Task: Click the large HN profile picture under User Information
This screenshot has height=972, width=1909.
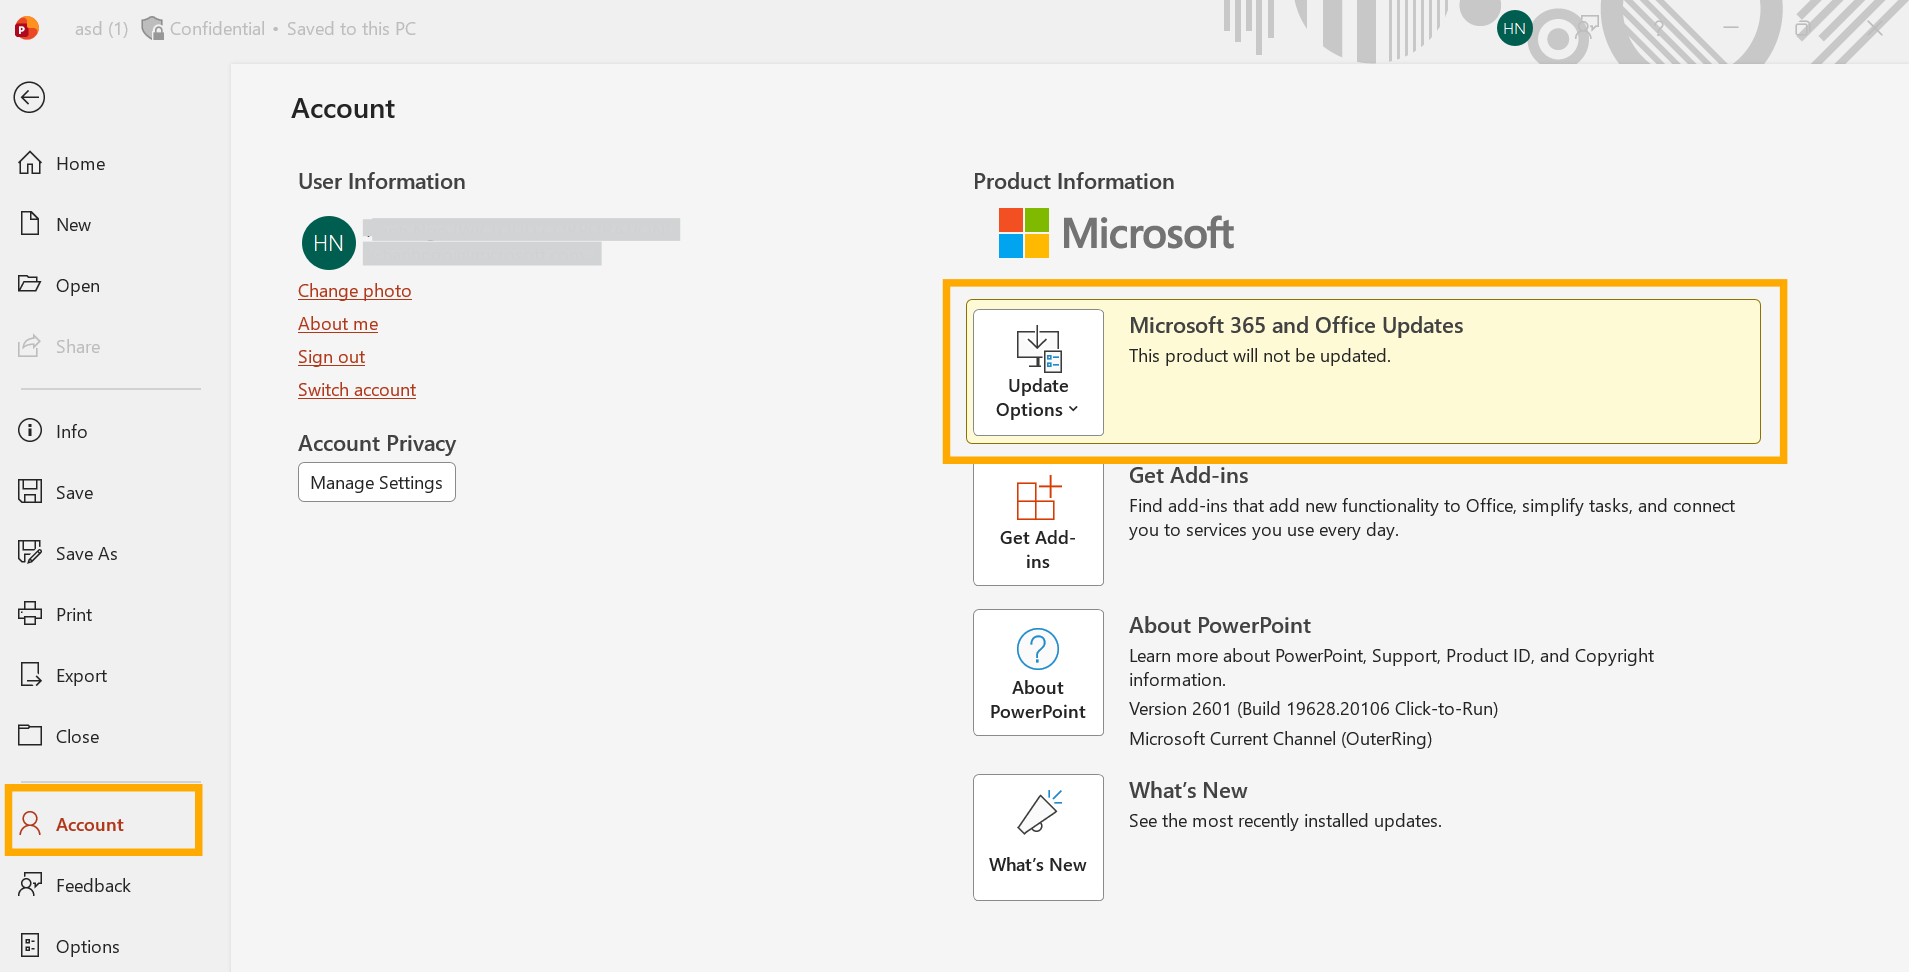Action: click(328, 243)
